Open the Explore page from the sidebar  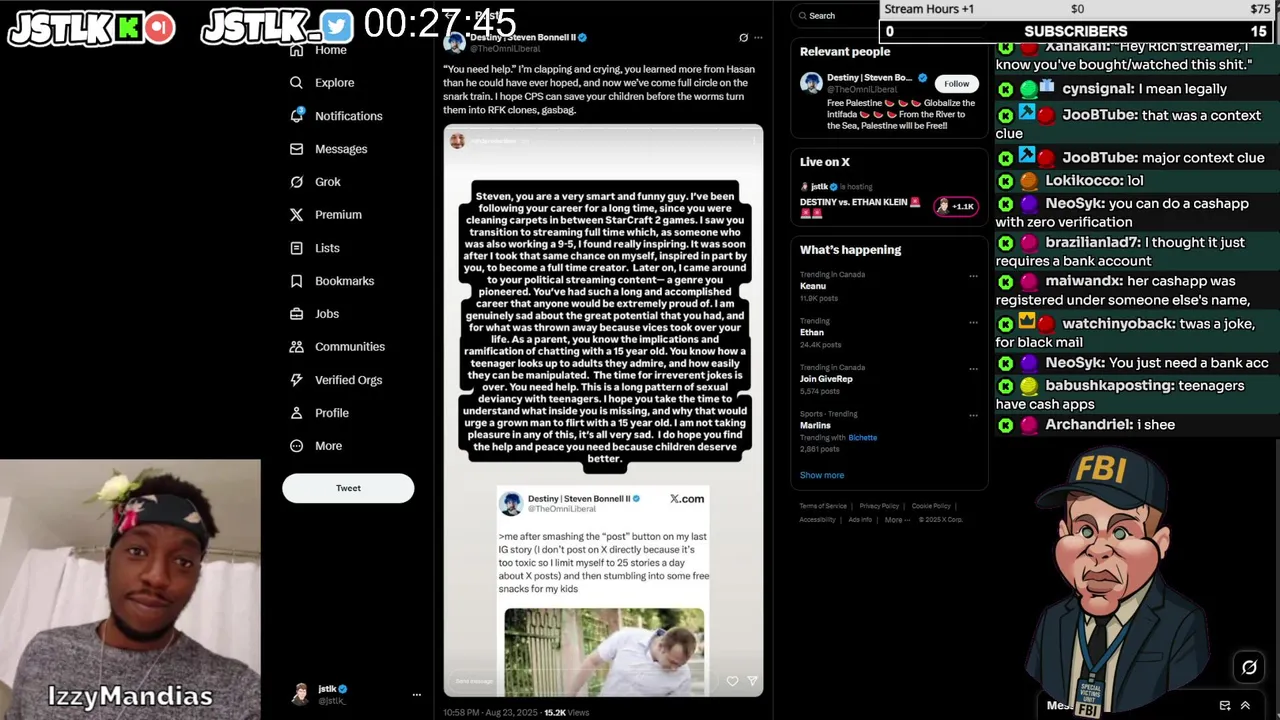pos(322,83)
